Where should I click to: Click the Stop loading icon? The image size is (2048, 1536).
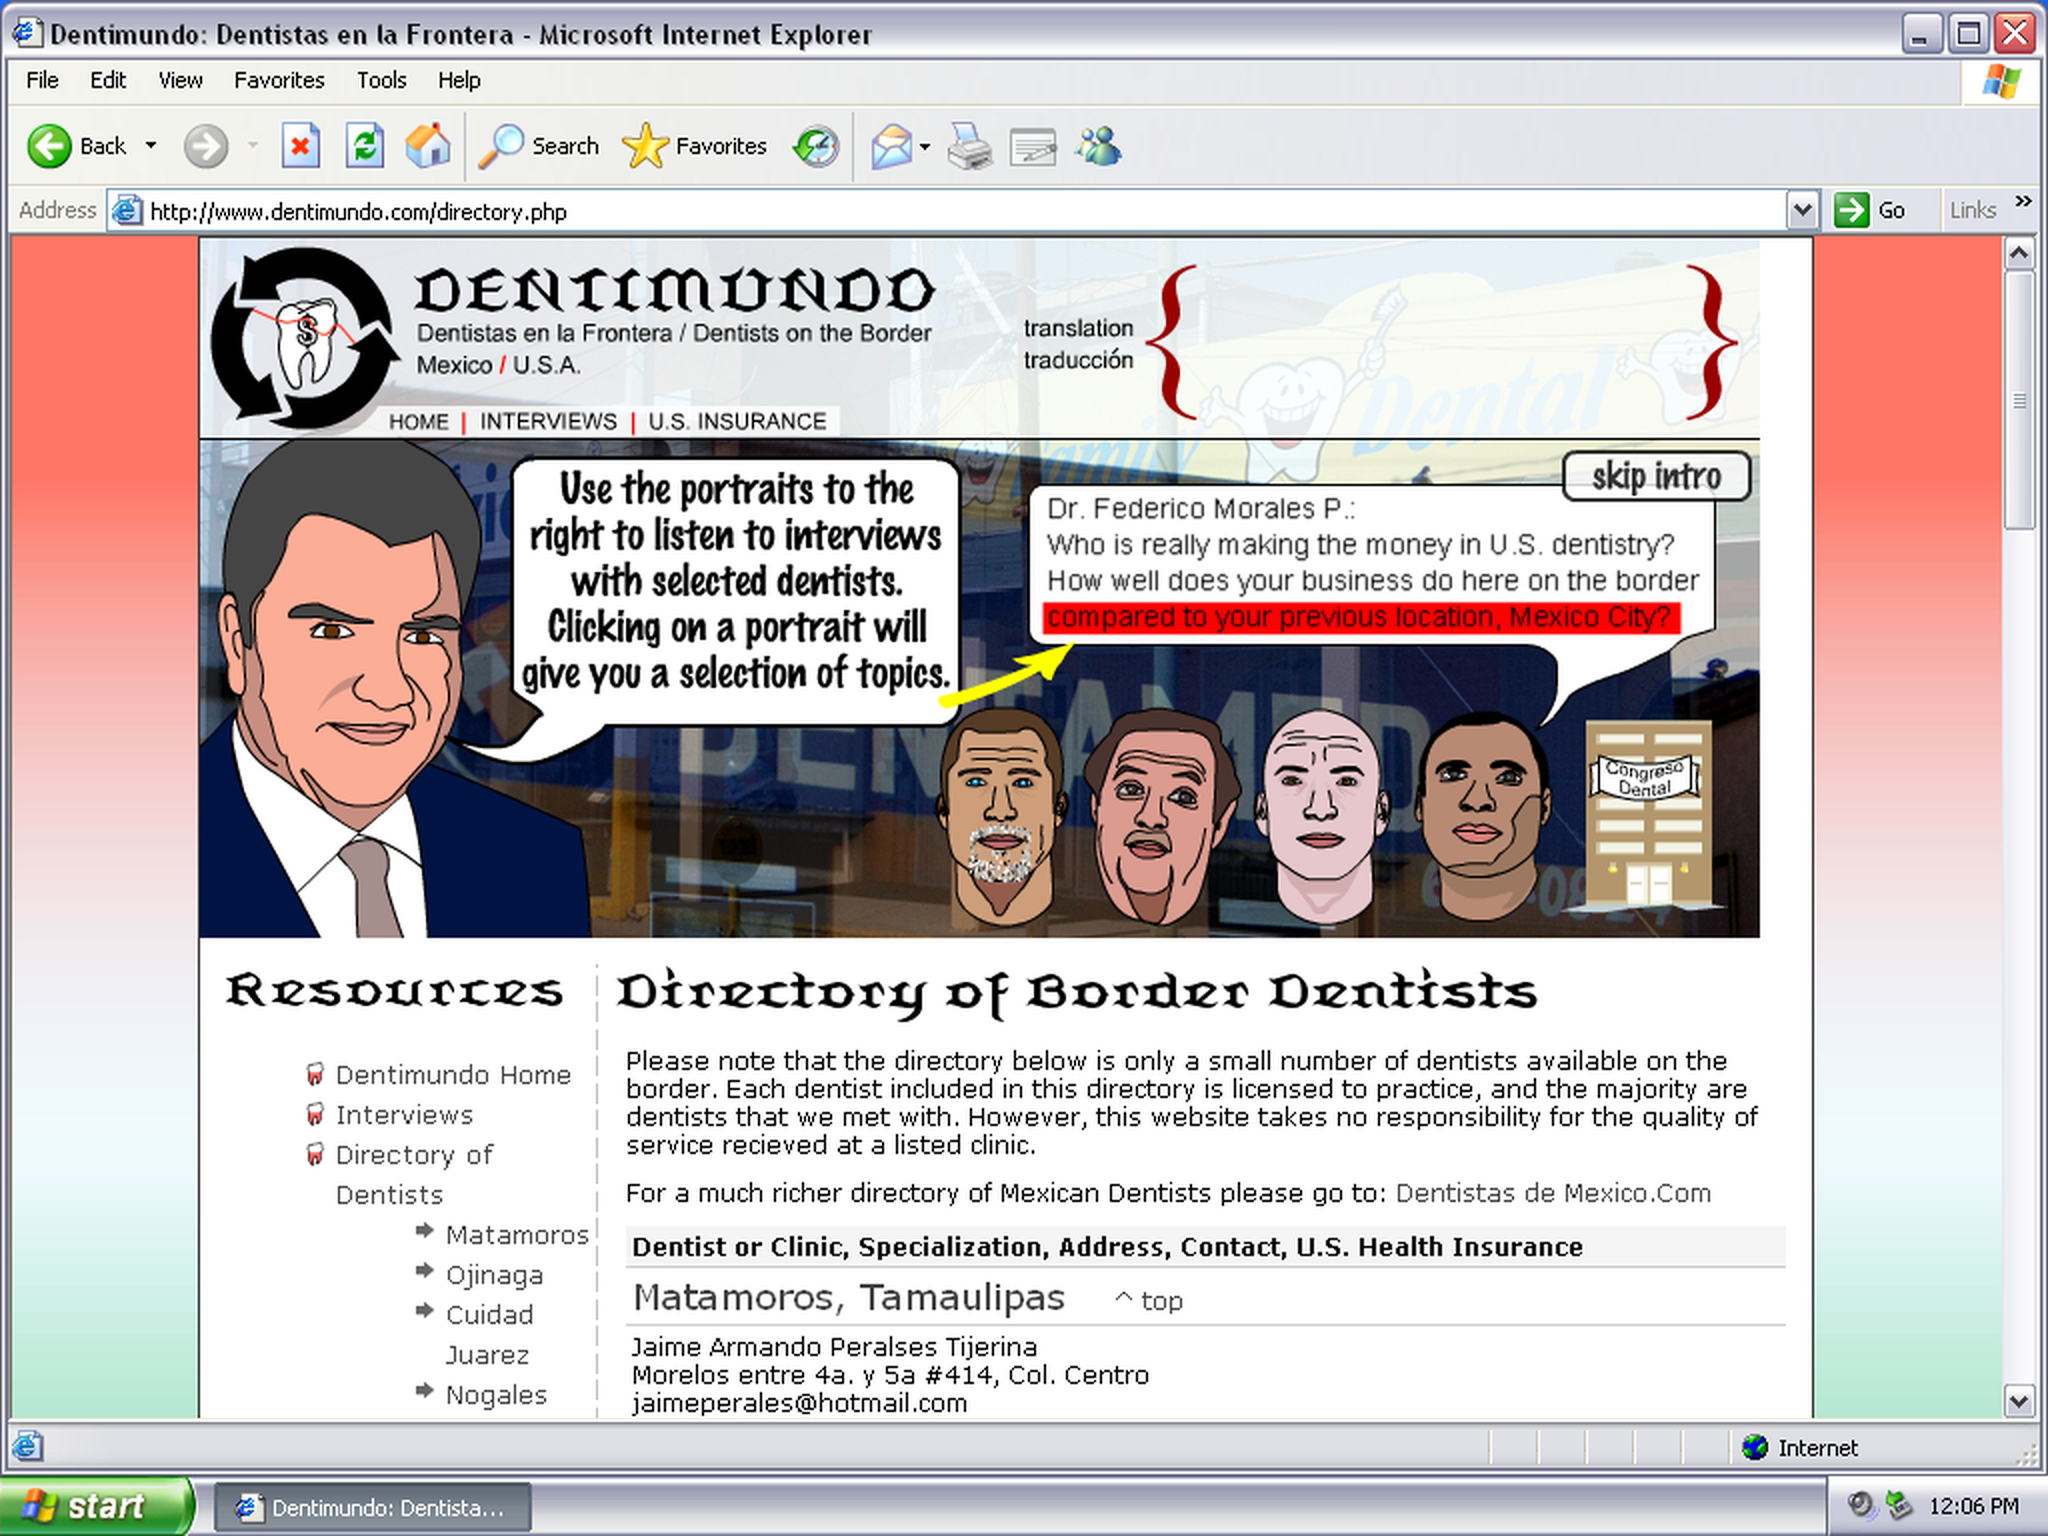(299, 147)
